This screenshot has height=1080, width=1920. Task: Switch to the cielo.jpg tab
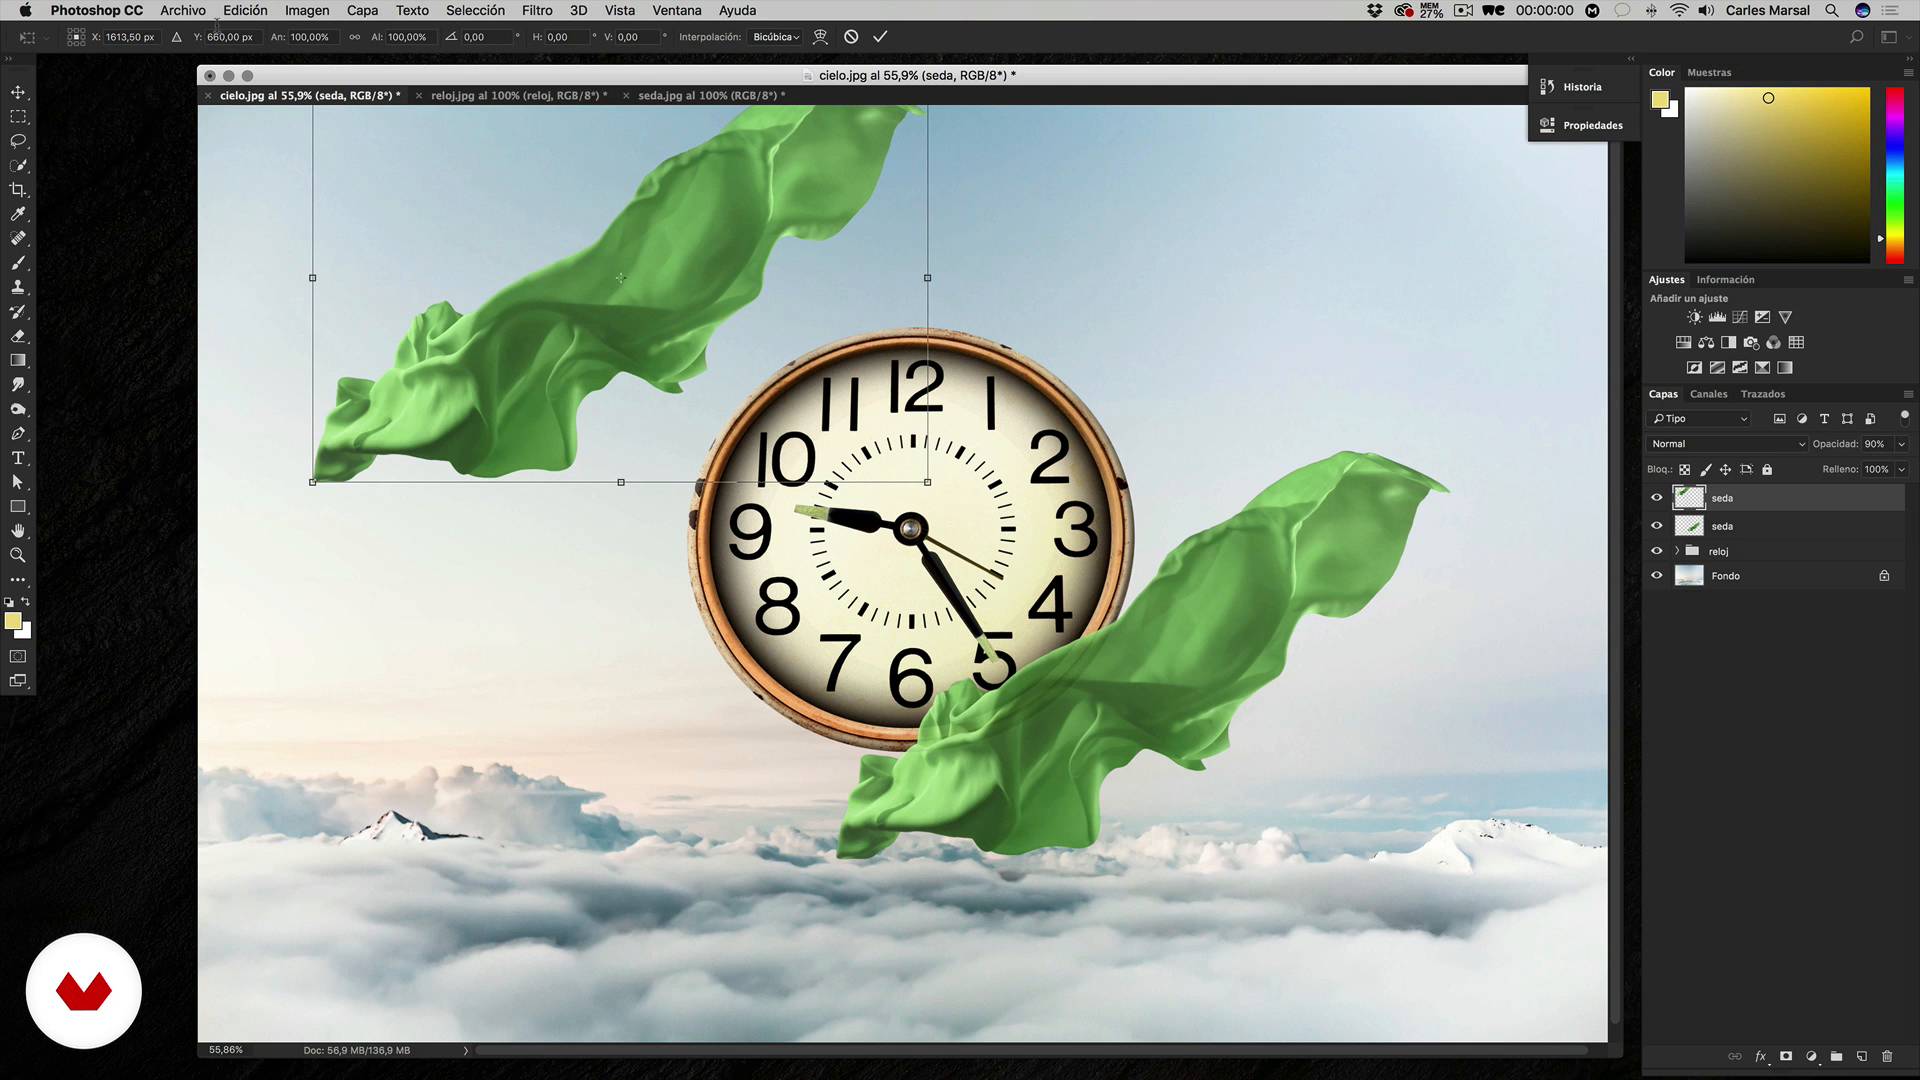click(x=311, y=95)
